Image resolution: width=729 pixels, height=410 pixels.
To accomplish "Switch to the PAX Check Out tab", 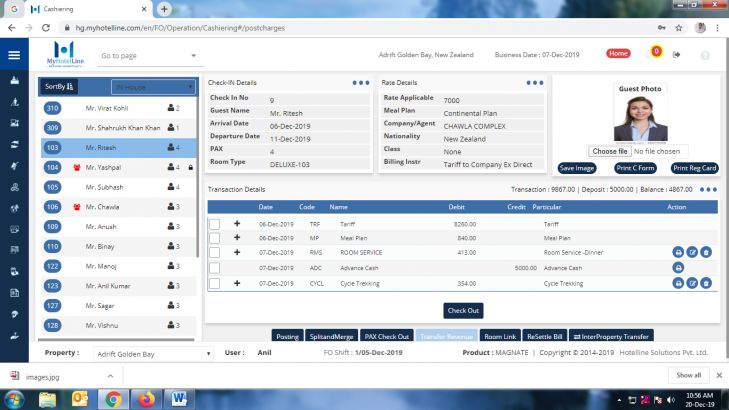I will tap(386, 337).
